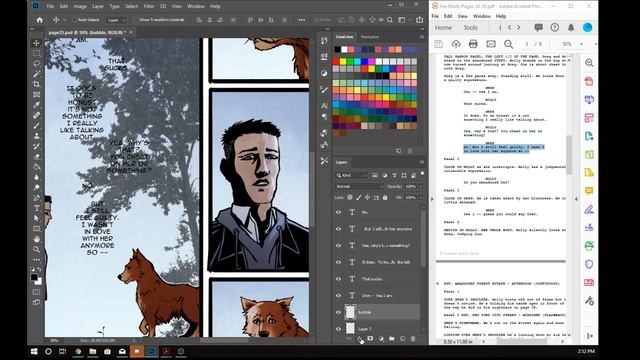640x360 pixels.
Task: Create a new group with folder icon
Action: [x=392, y=339]
